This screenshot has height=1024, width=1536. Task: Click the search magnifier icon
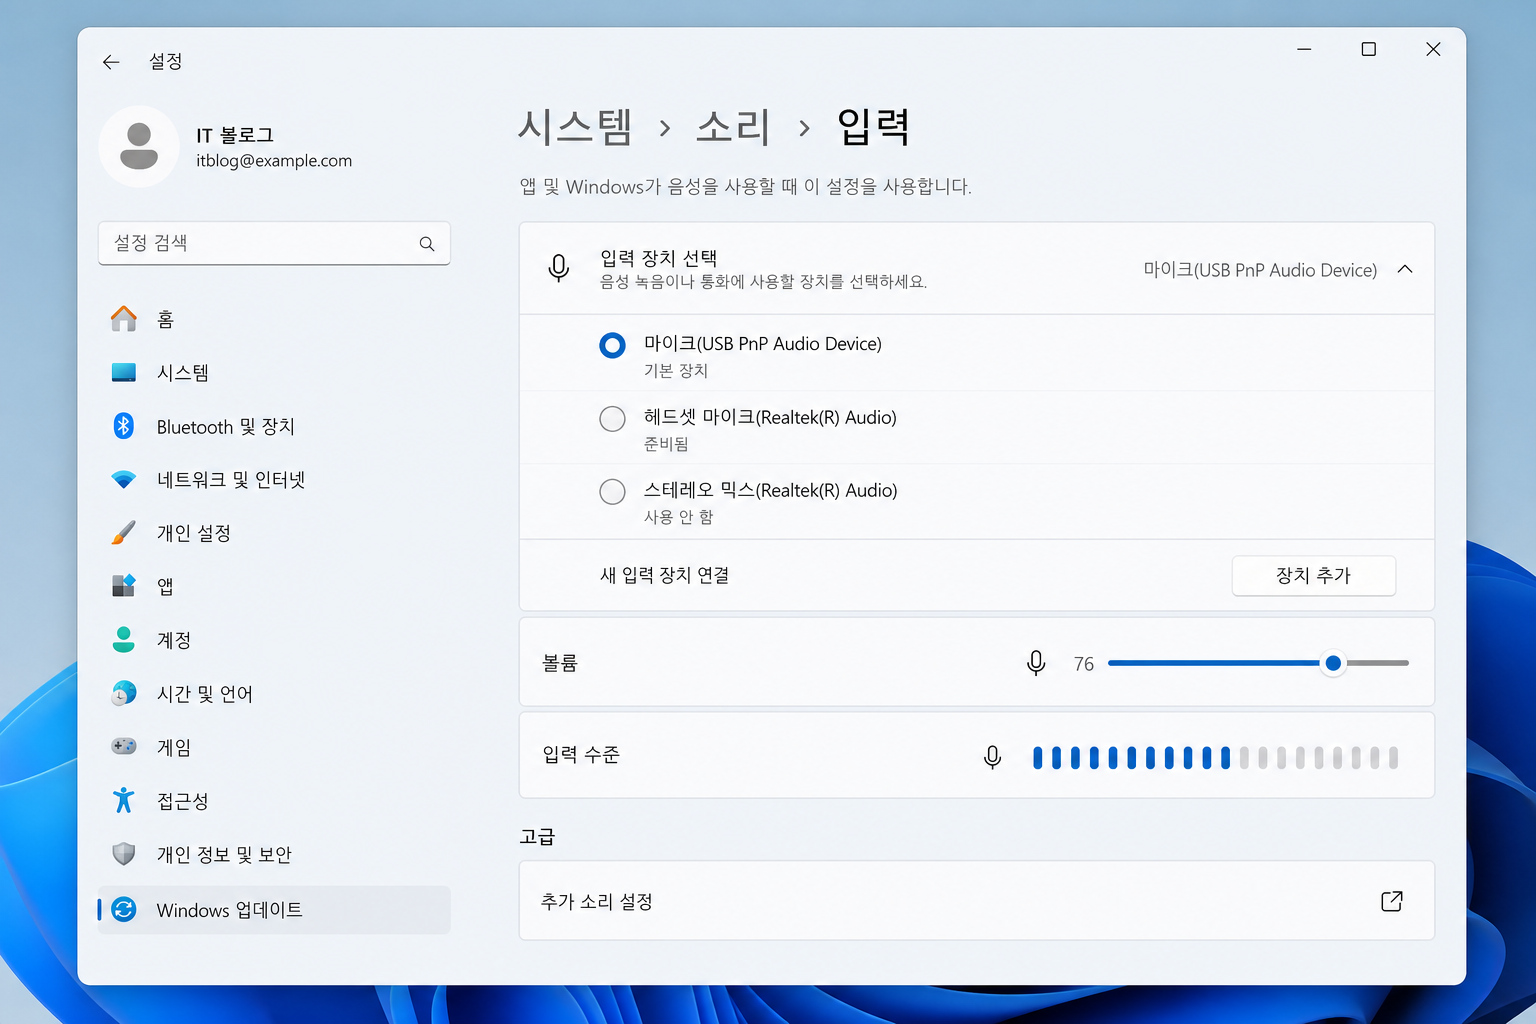point(427,243)
